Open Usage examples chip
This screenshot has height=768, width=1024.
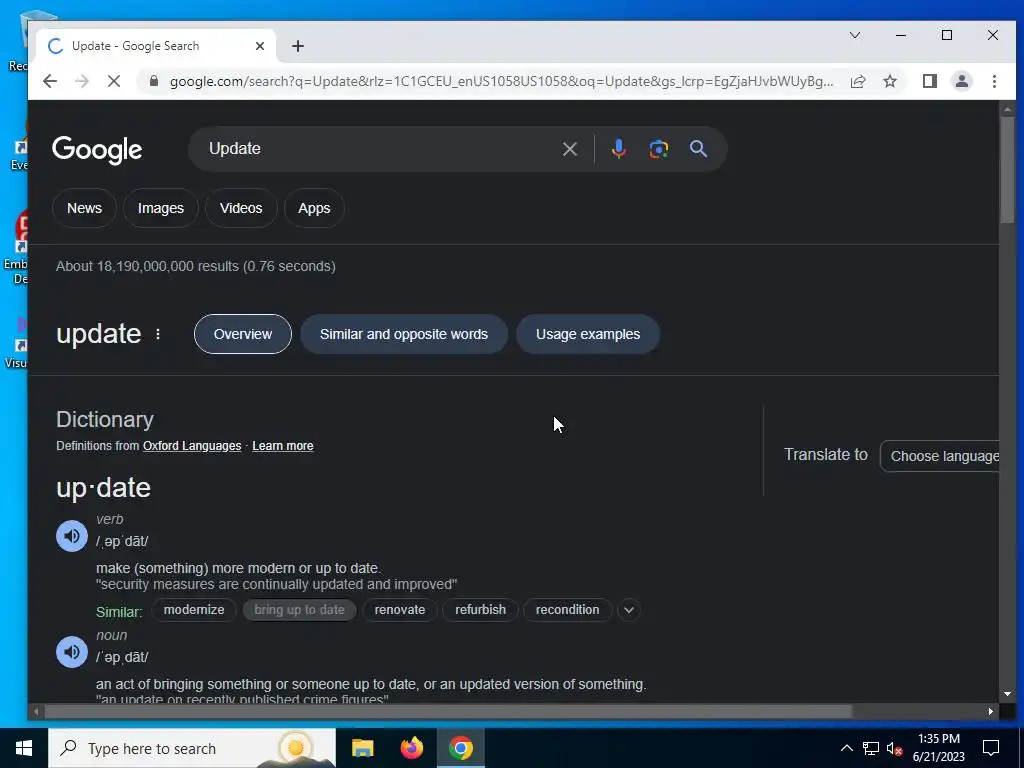tap(588, 334)
